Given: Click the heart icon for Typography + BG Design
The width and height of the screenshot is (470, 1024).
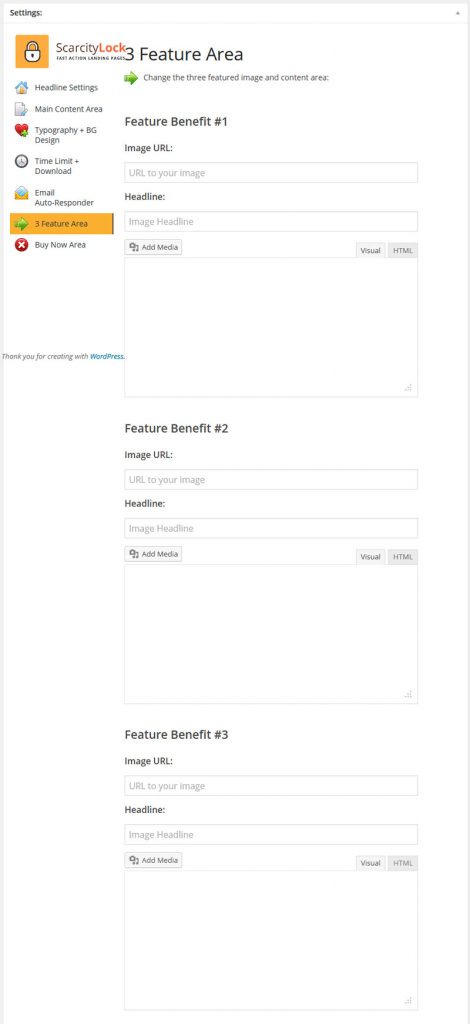Looking at the screenshot, I should click(22, 131).
